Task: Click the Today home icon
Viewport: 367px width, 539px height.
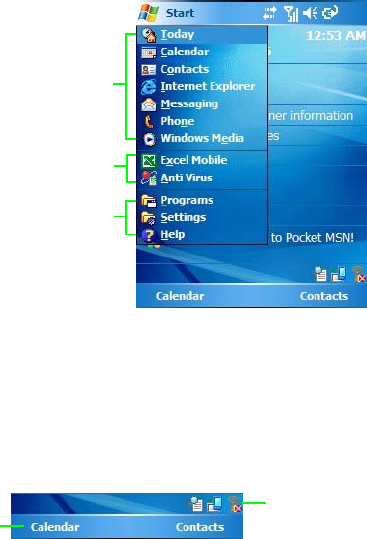Action: [x=149, y=35]
